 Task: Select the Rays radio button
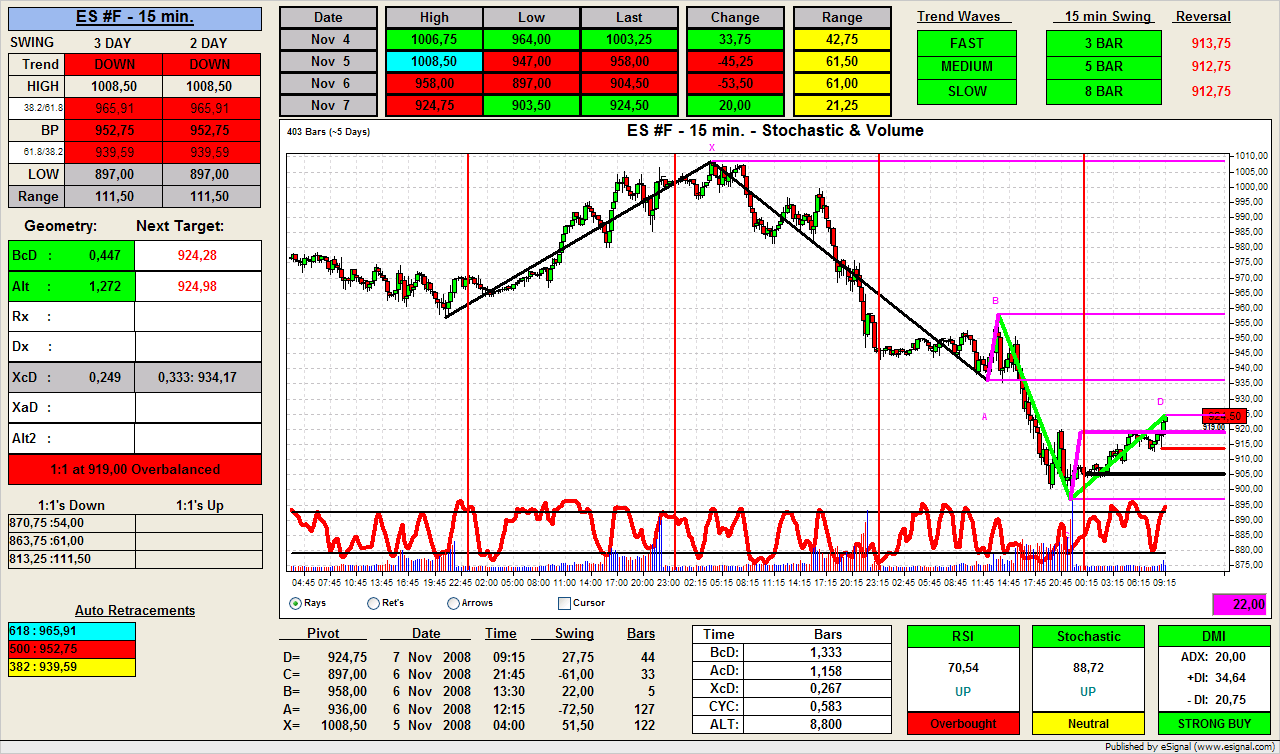tap(296, 603)
